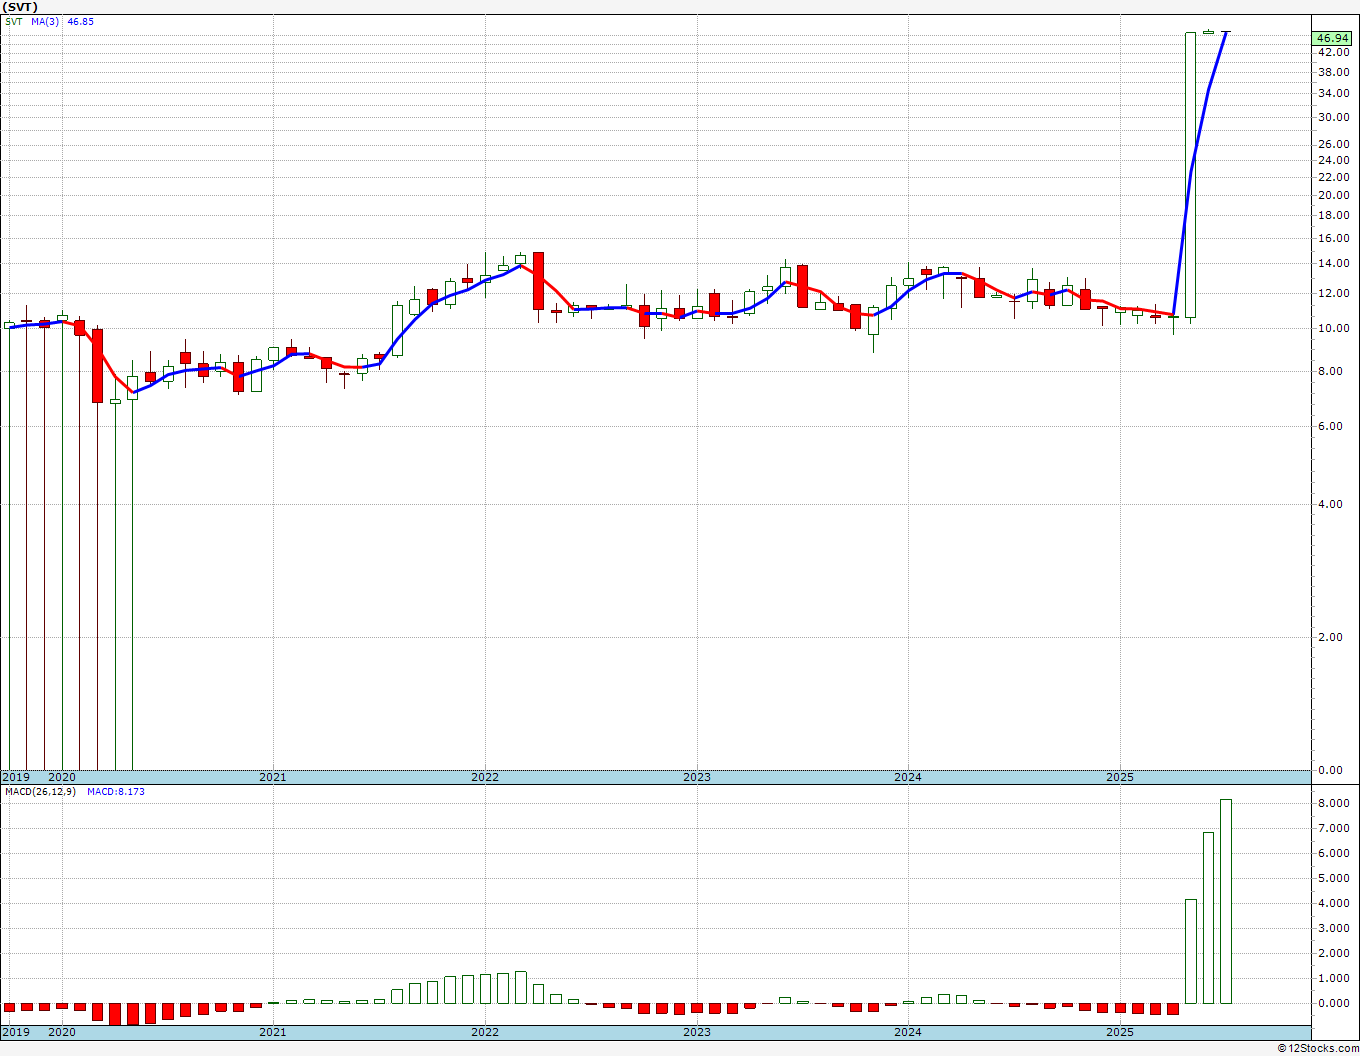Click 2019 on the price chart time axis

pyautogui.click(x=15, y=777)
